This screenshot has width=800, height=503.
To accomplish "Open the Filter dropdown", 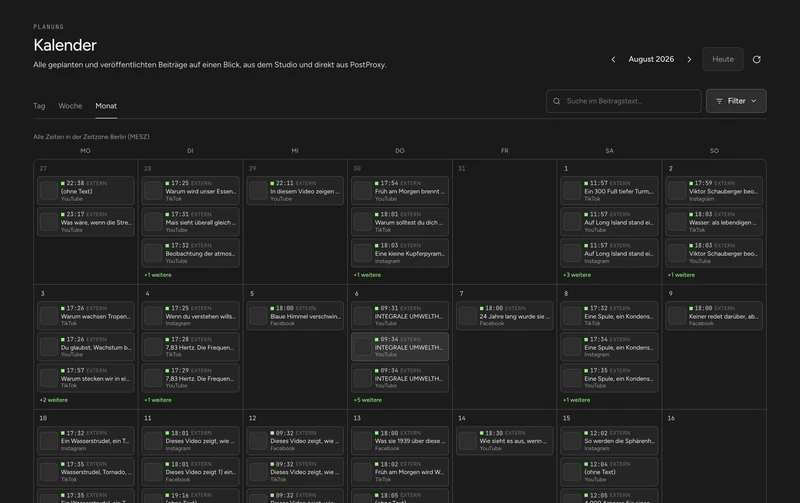I will (736, 101).
